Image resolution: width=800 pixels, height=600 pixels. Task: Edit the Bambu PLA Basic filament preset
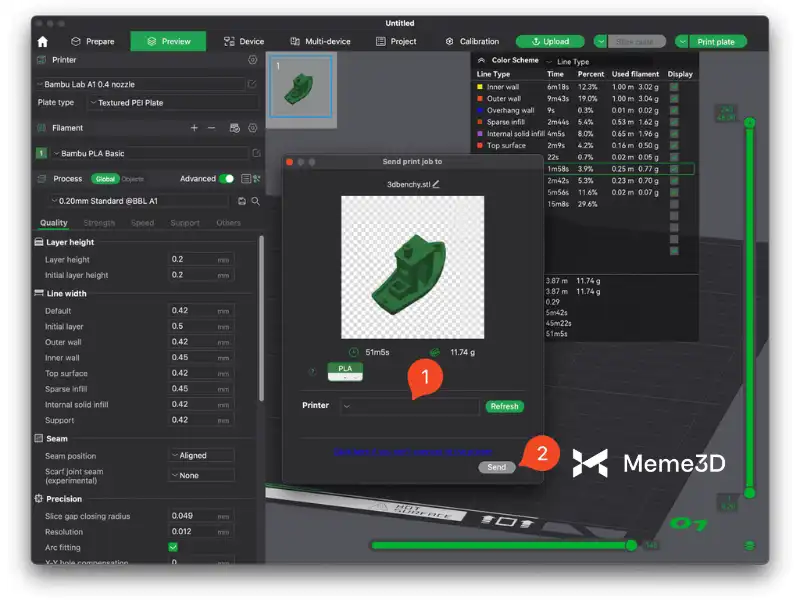click(x=256, y=153)
